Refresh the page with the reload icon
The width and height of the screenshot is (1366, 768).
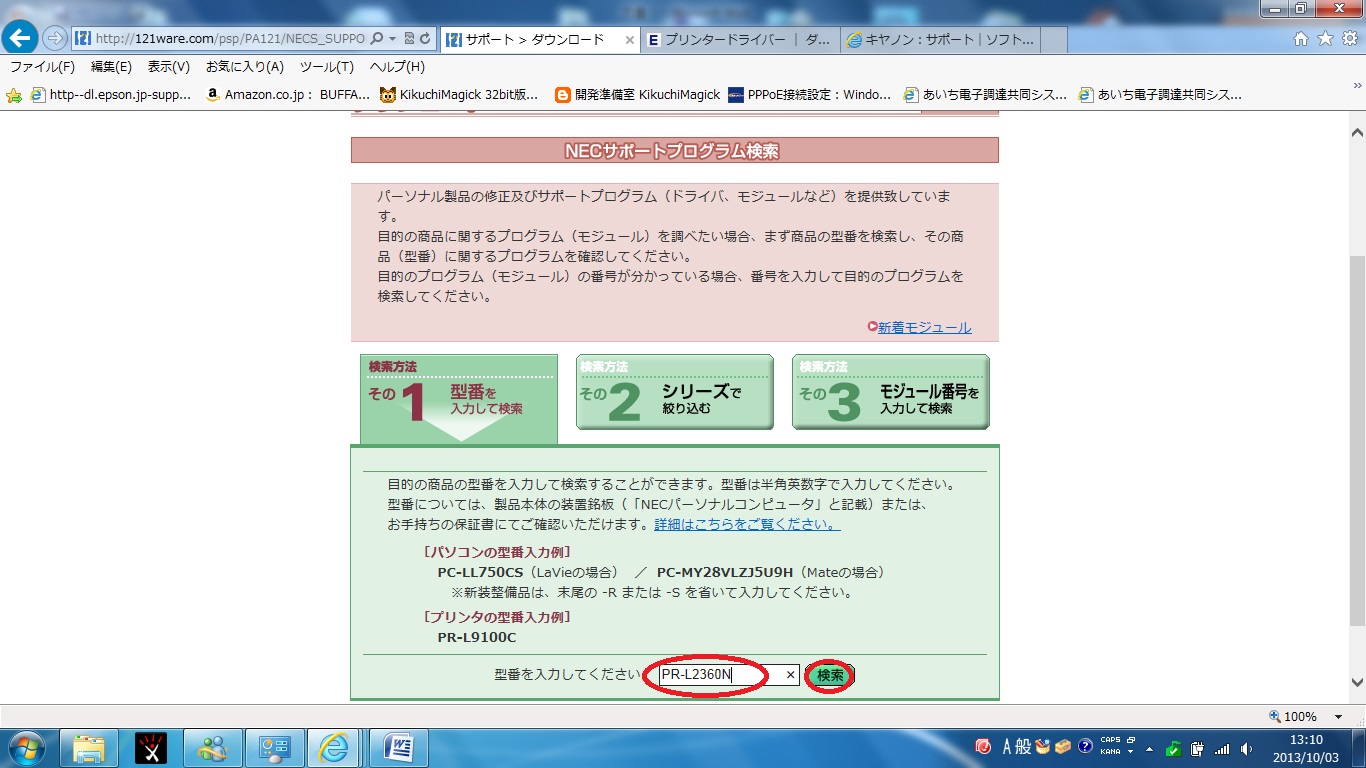pos(426,39)
